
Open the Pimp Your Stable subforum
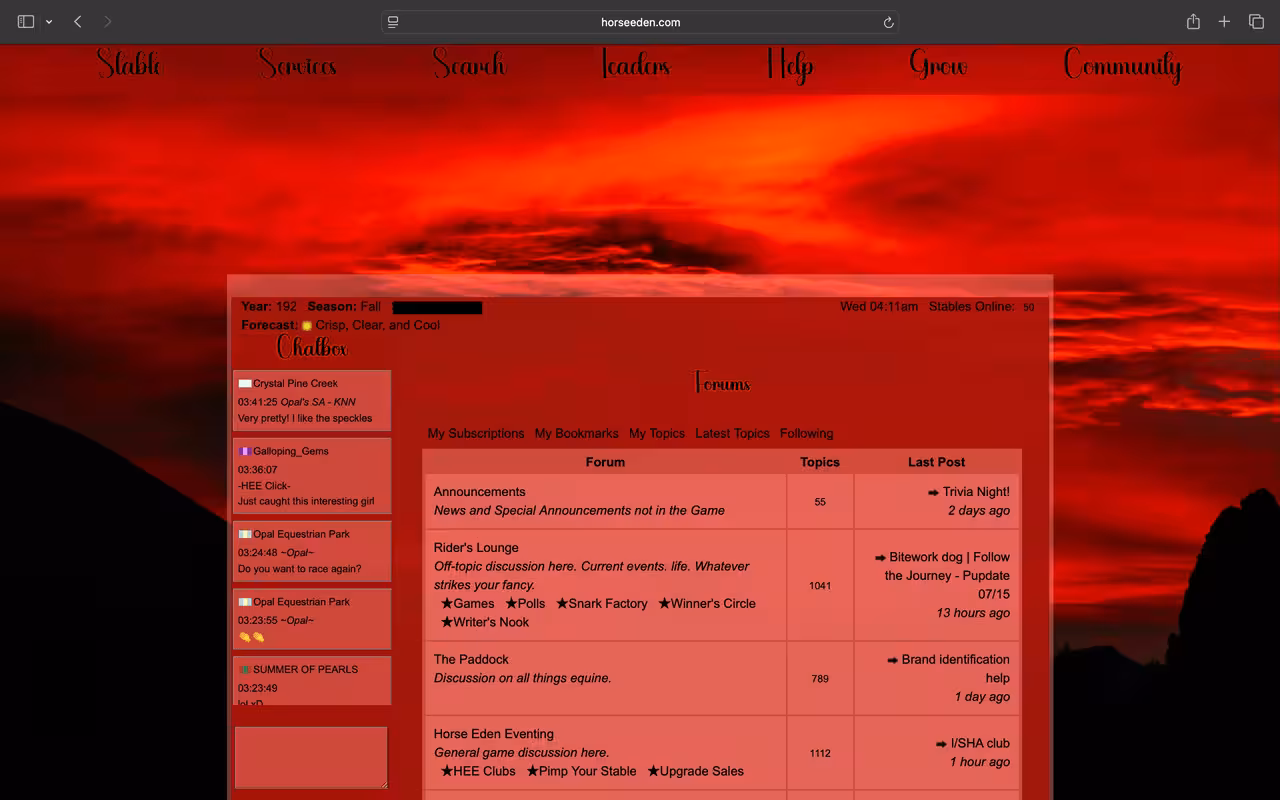[581, 771]
